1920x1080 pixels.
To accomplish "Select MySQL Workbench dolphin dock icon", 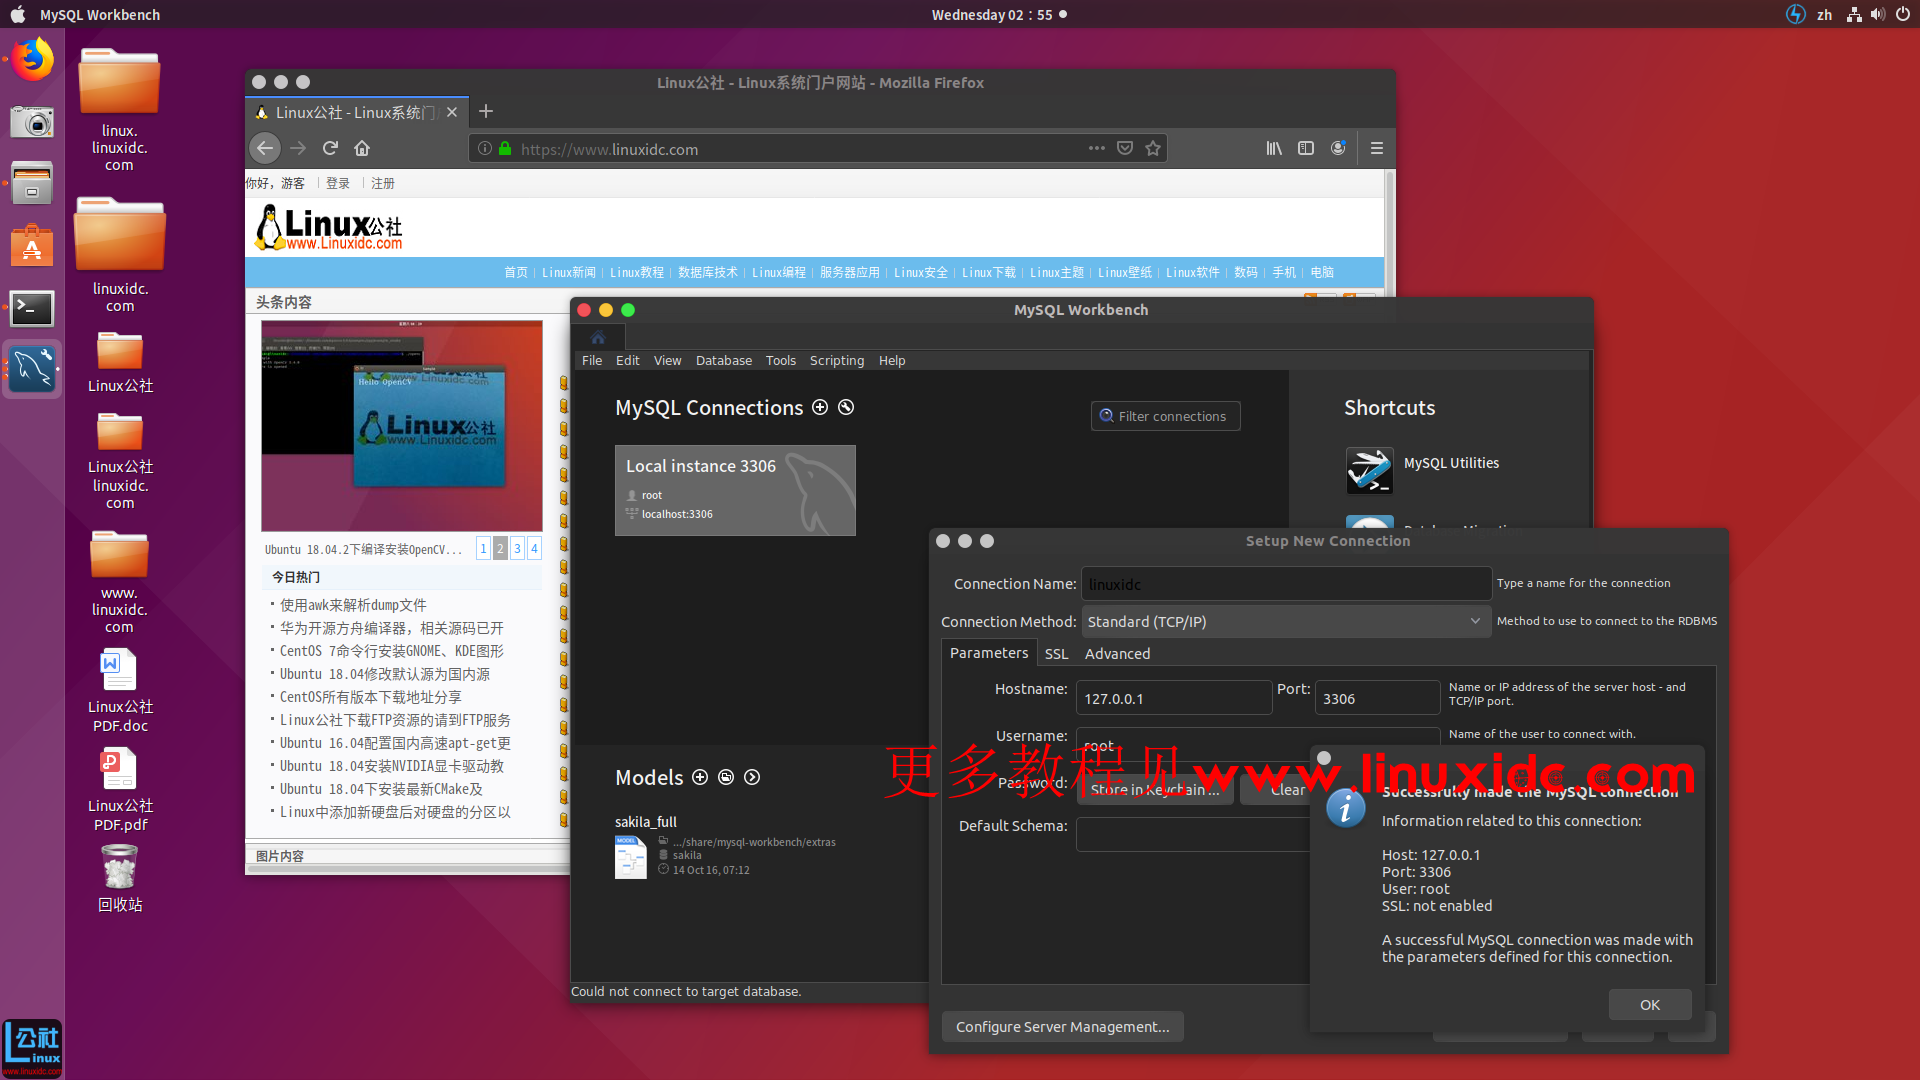I will pyautogui.click(x=32, y=370).
